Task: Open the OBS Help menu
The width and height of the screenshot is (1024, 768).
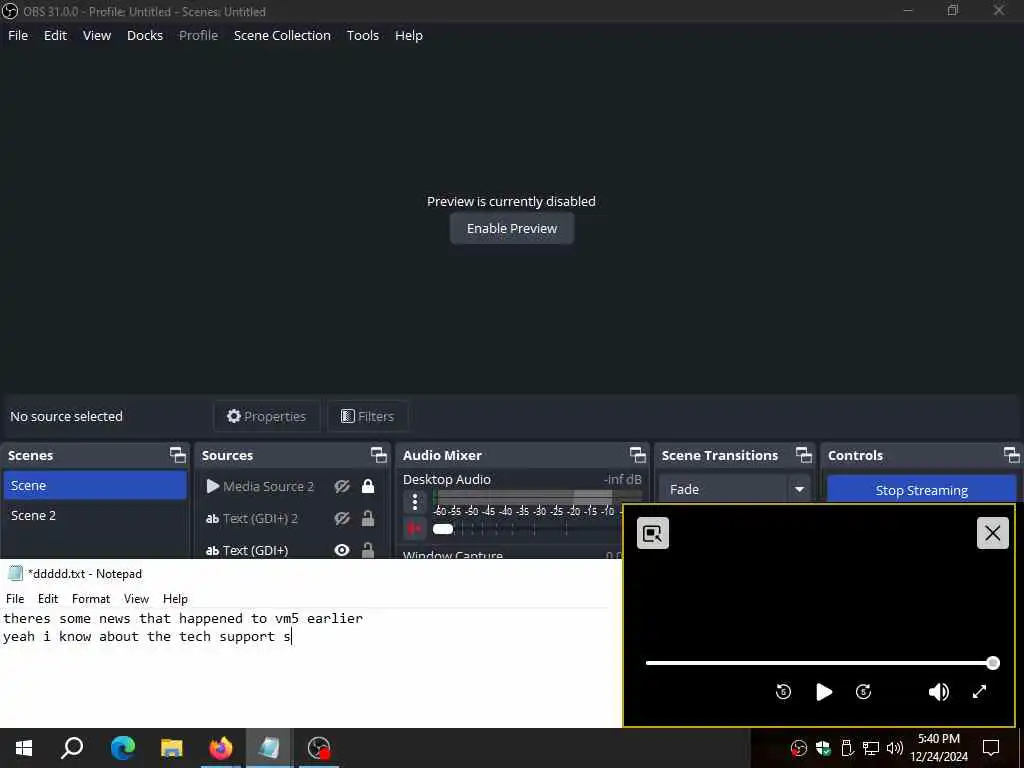Action: click(x=409, y=35)
